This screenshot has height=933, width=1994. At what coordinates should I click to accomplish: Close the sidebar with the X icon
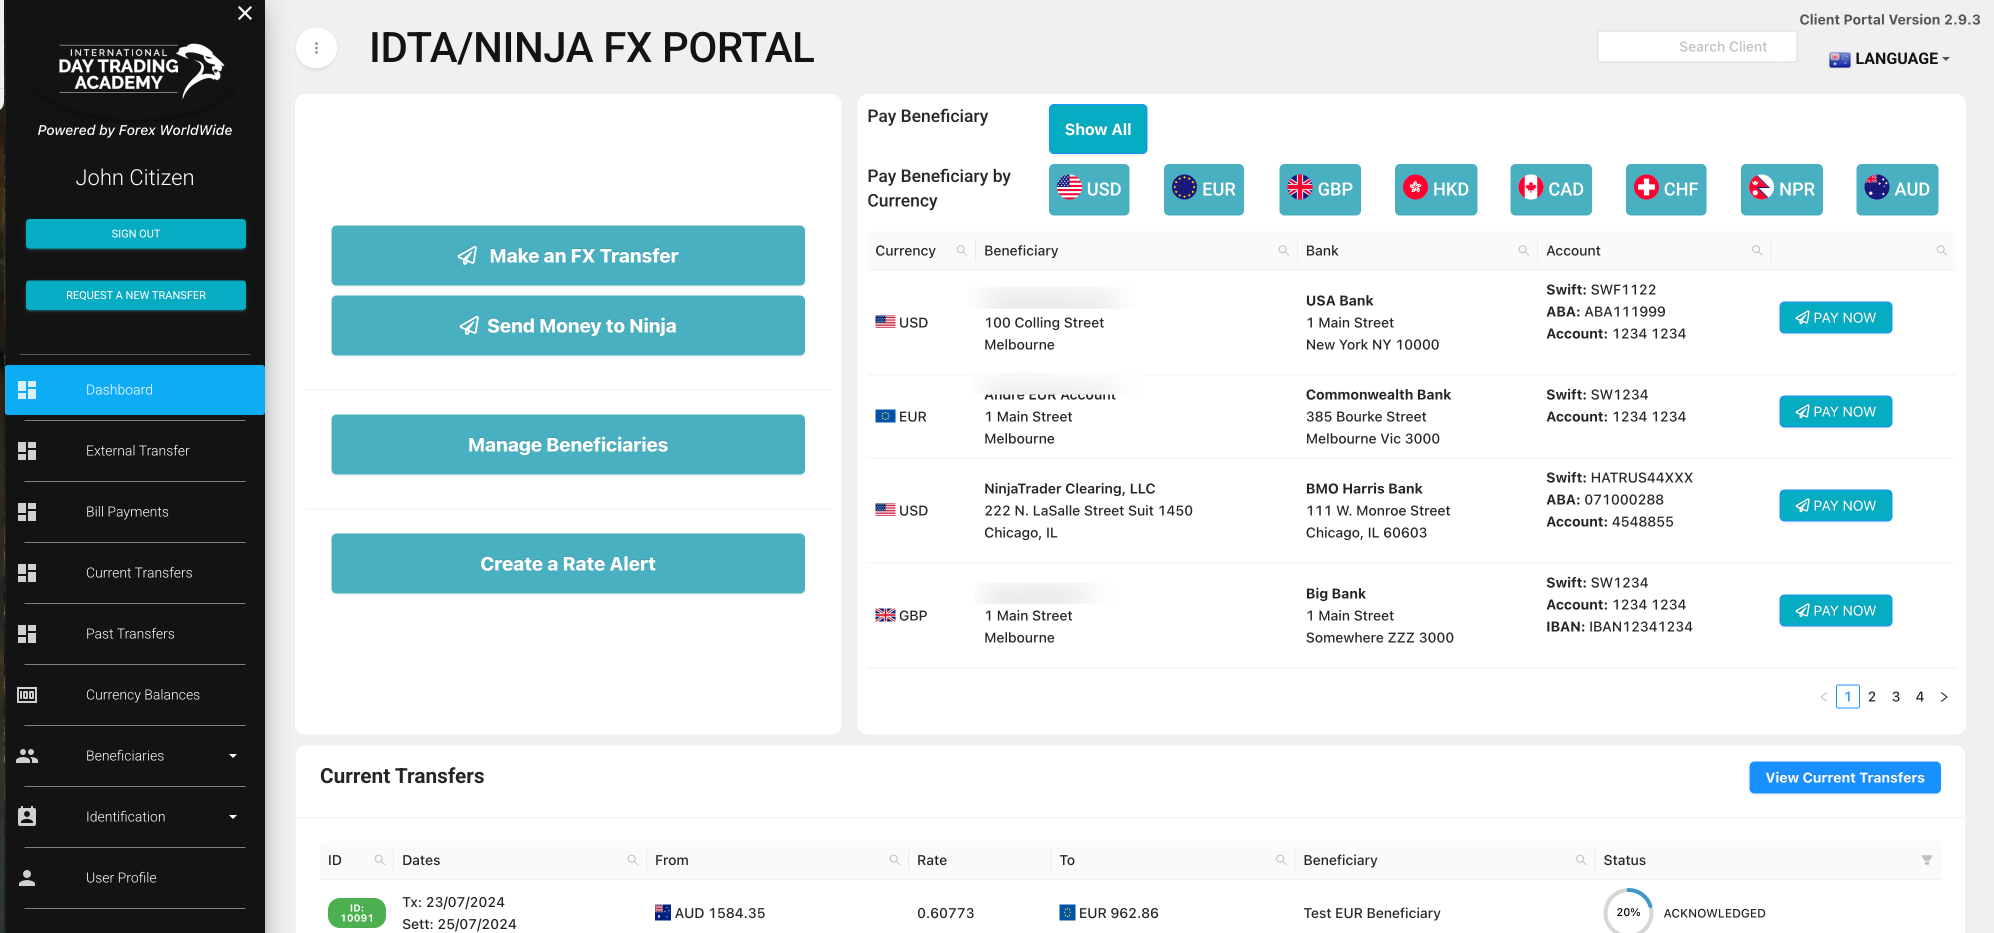[x=245, y=13]
